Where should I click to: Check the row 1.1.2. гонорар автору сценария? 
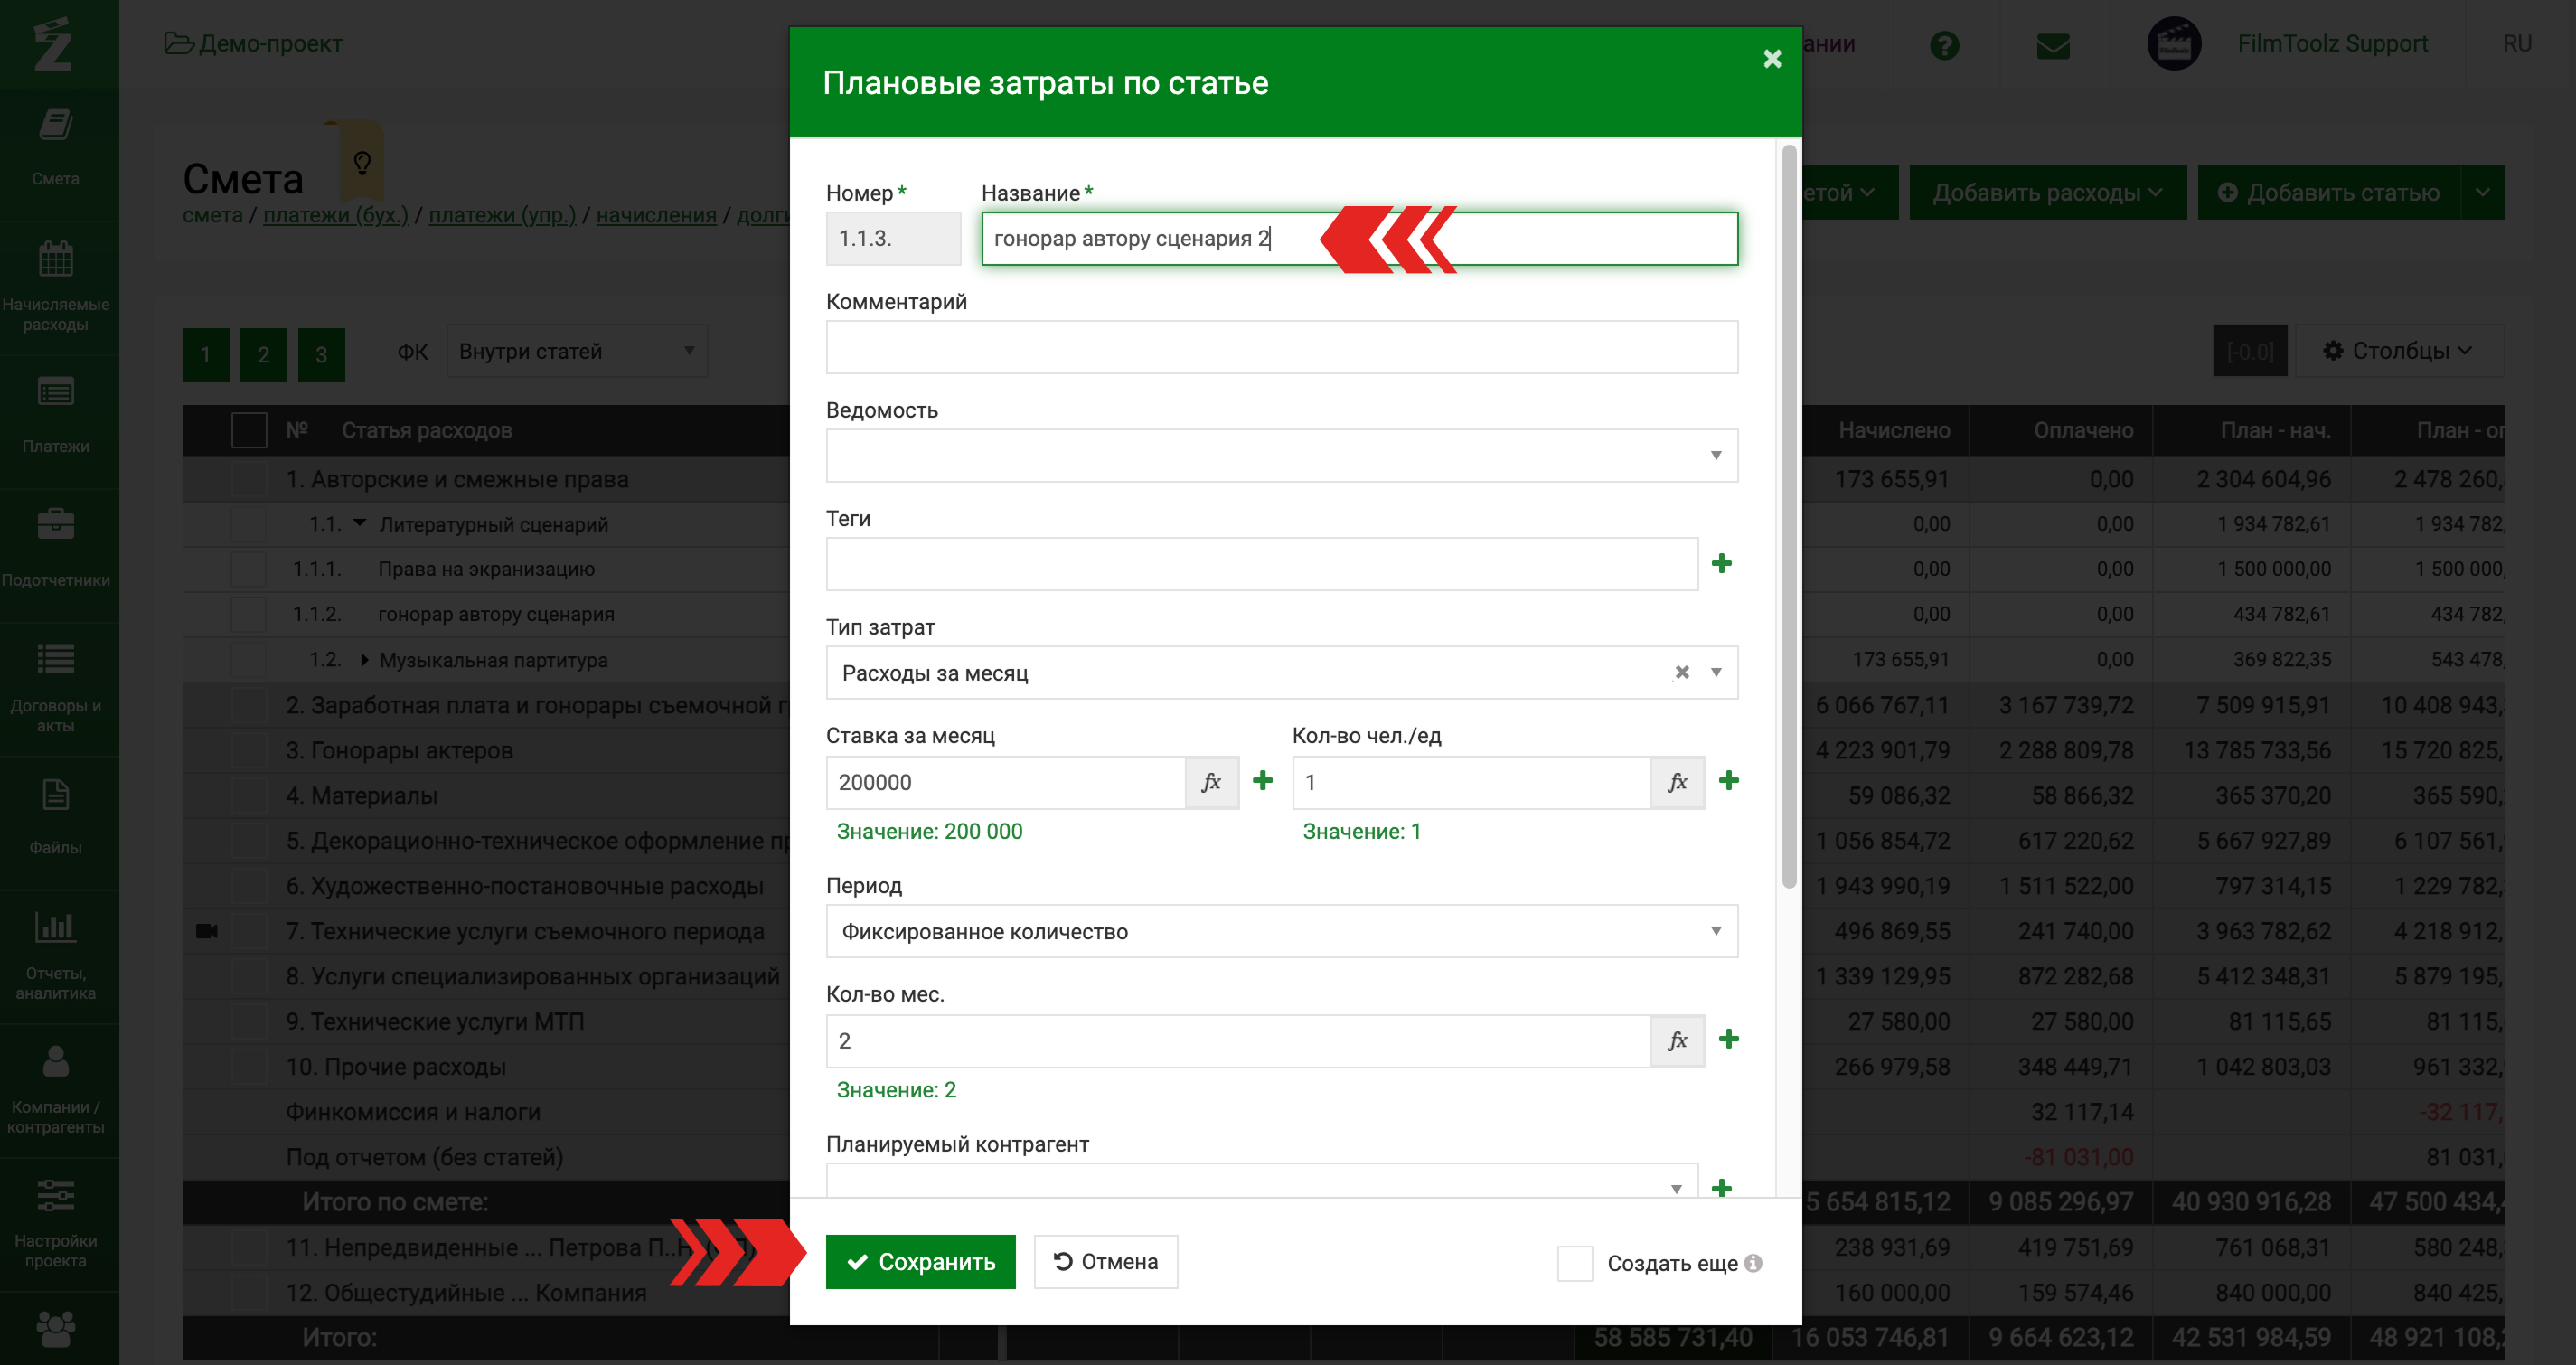pos(249,614)
